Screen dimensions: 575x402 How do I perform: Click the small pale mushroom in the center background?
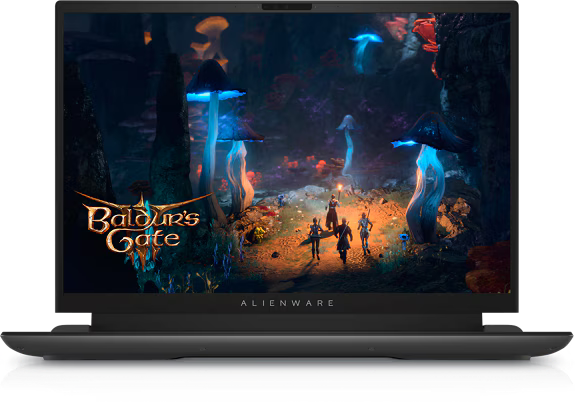[x=348, y=144]
